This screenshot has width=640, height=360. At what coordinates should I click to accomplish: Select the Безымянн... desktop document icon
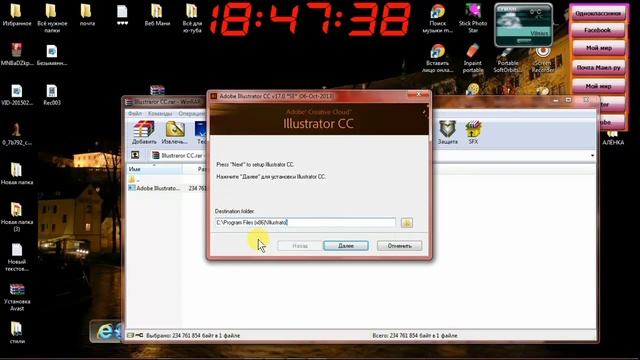(x=52, y=54)
